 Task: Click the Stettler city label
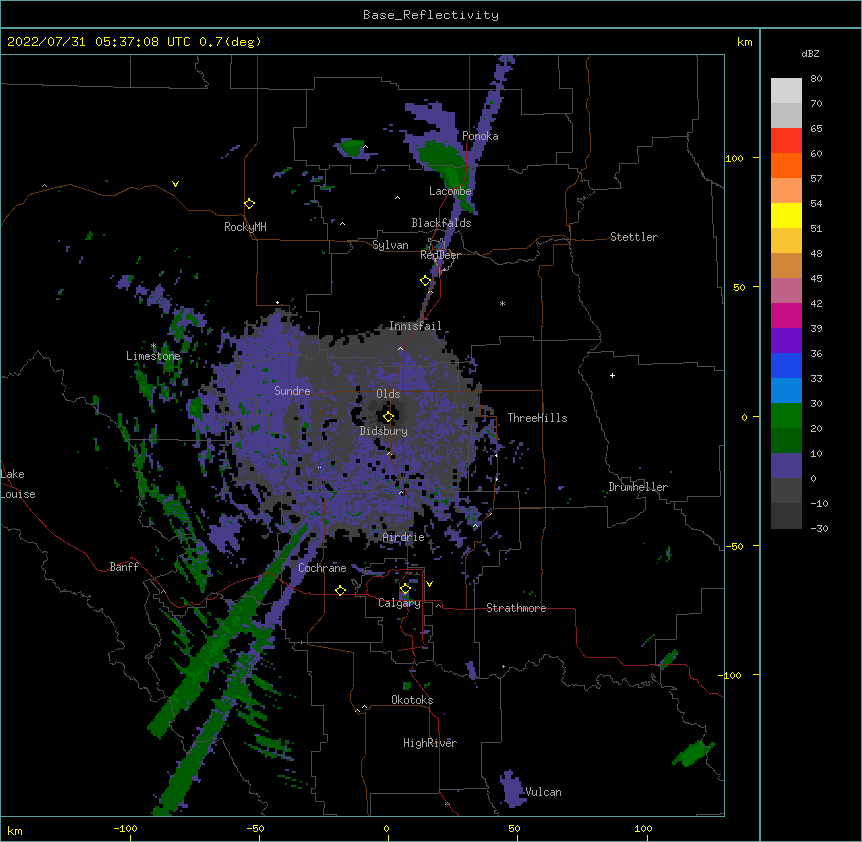pos(634,237)
